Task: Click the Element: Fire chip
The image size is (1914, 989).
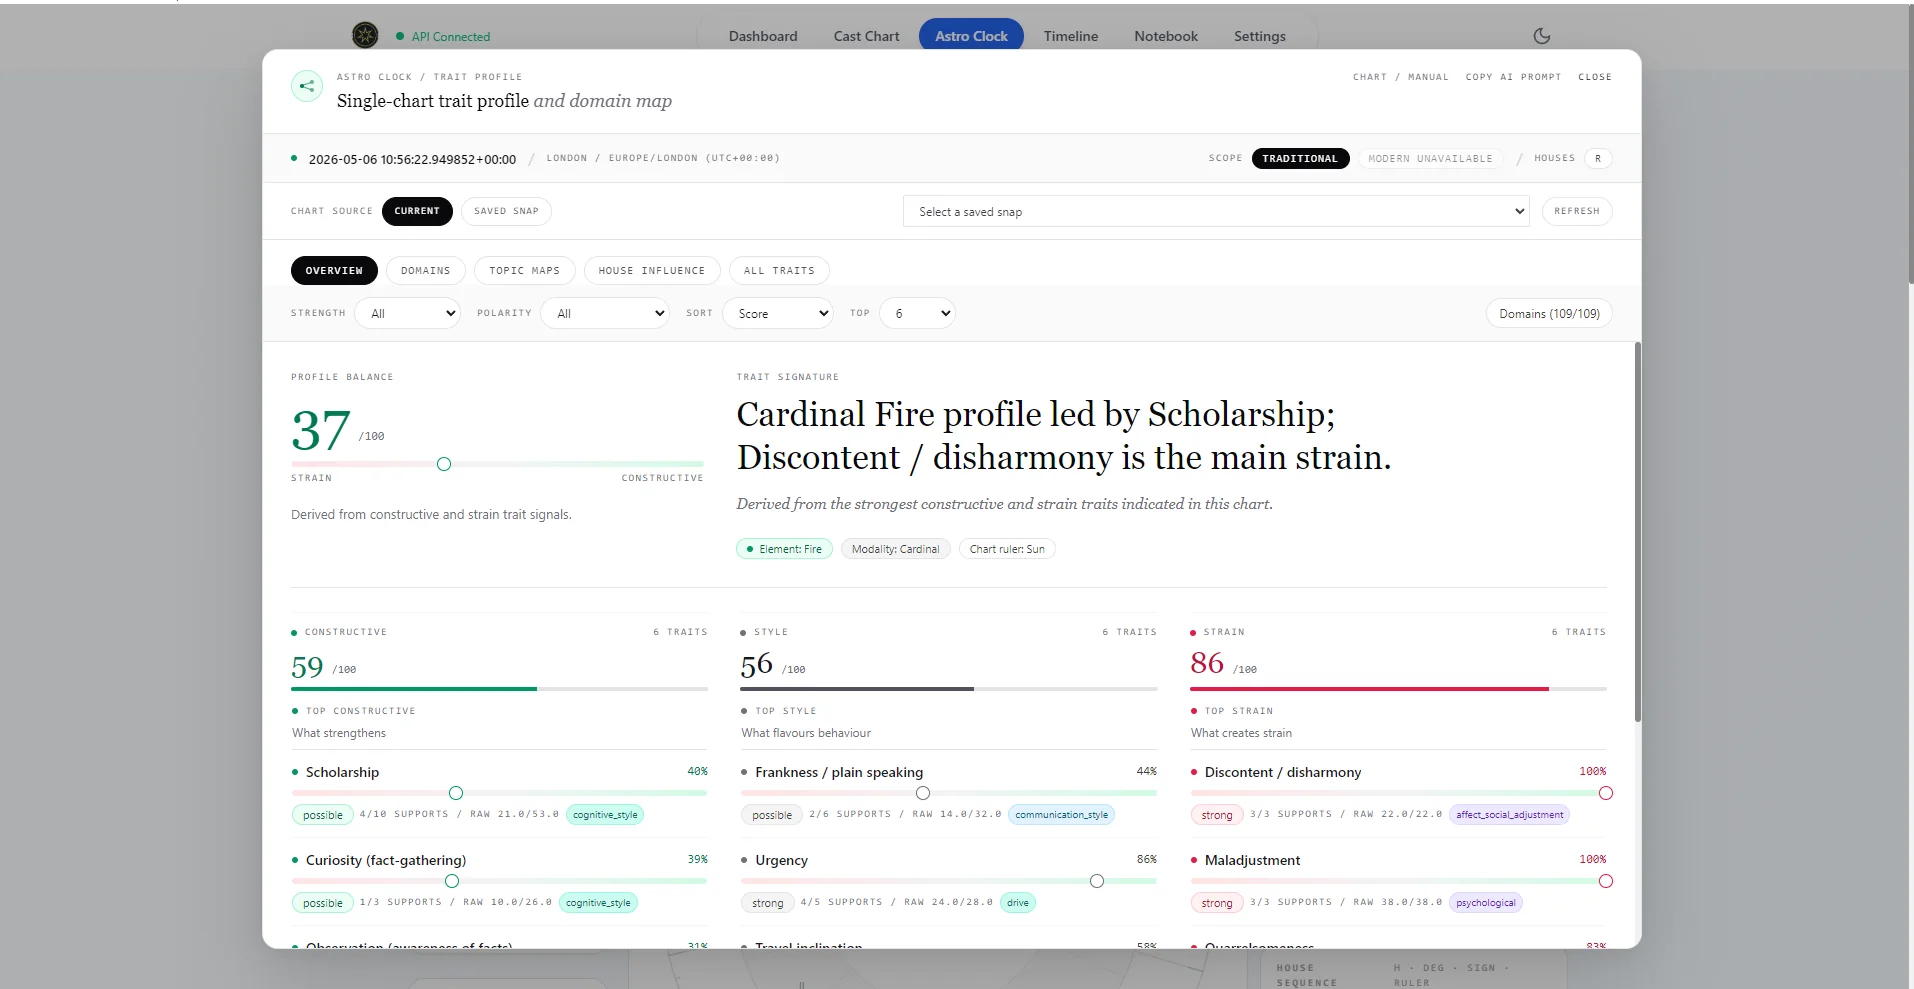Action: pyautogui.click(x=784, y=549)
